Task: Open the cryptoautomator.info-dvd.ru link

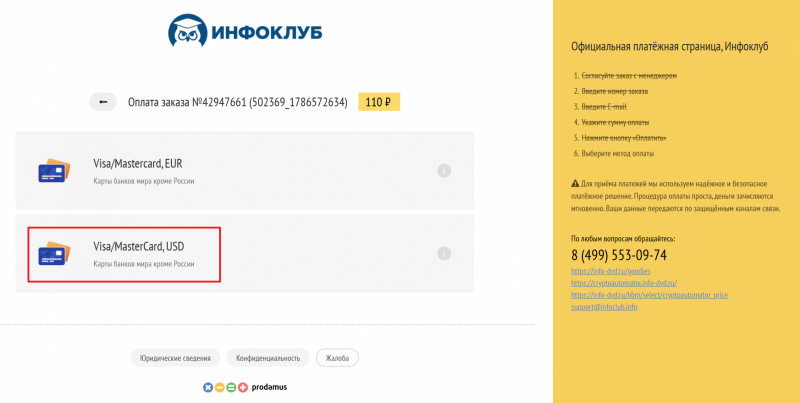Action: tap(624, 283)
